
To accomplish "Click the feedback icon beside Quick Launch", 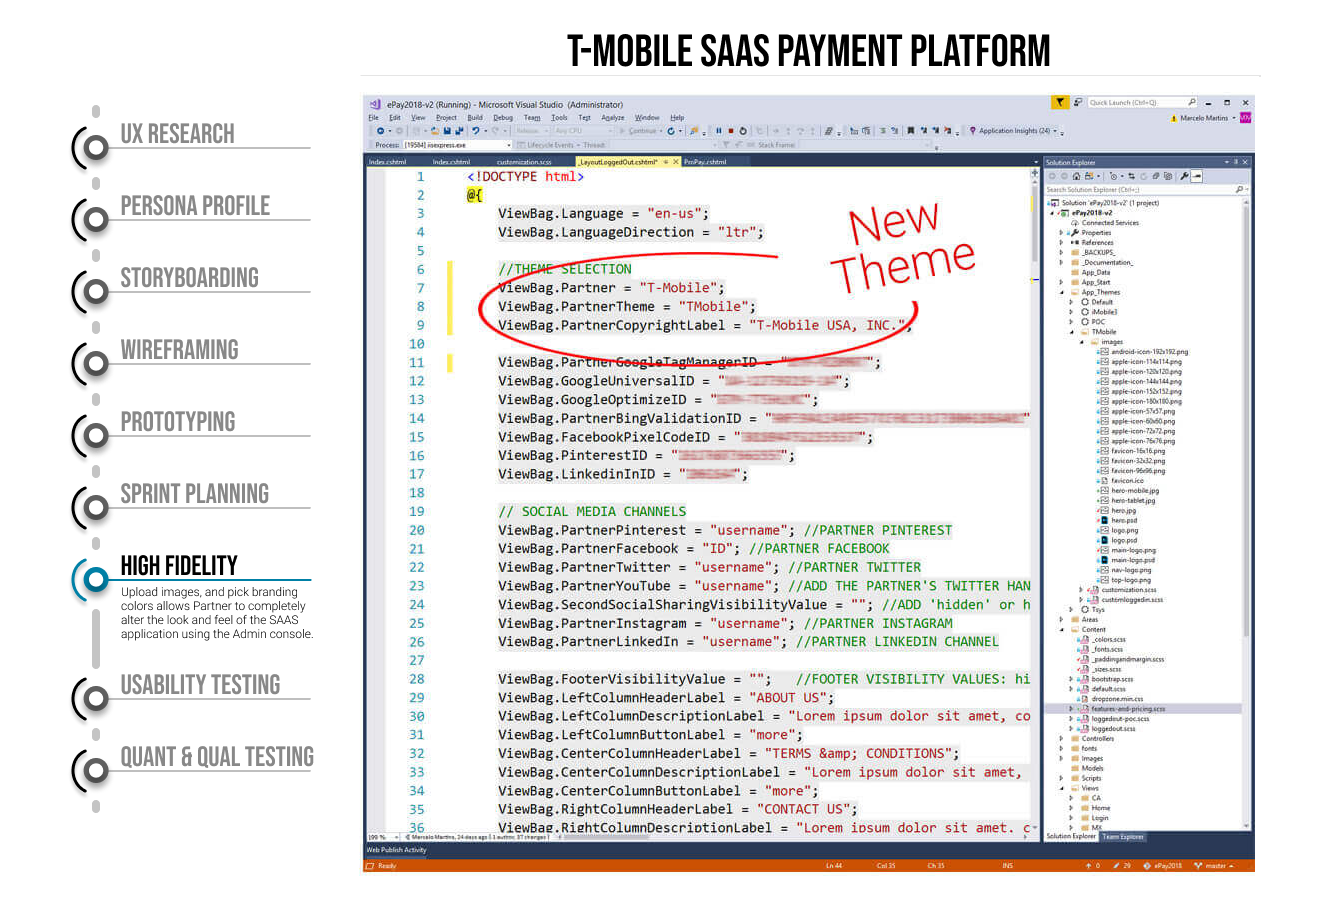I will 1079,102.
